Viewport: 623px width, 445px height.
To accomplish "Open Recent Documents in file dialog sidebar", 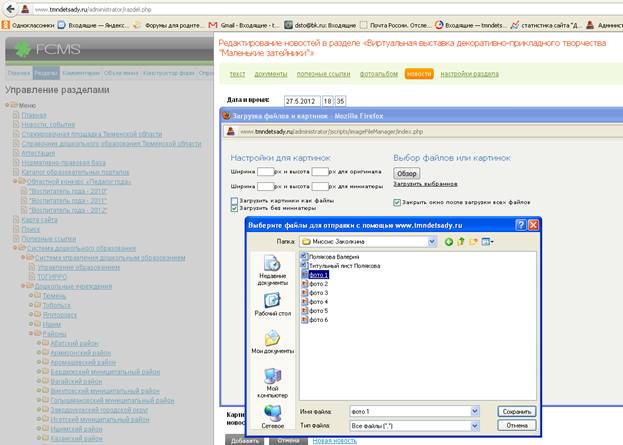I will 273,270.
